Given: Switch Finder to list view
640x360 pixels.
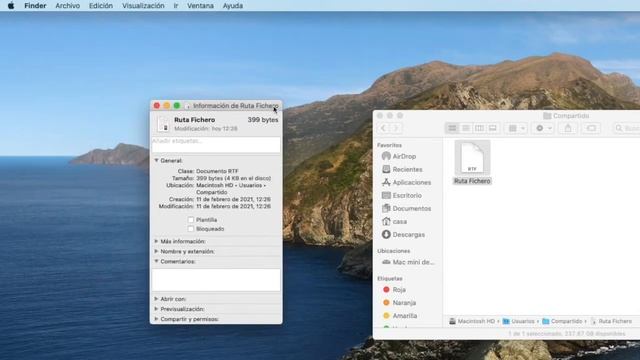Looking at the screenshot, I should pyautogui.click(x=466, y=128).
